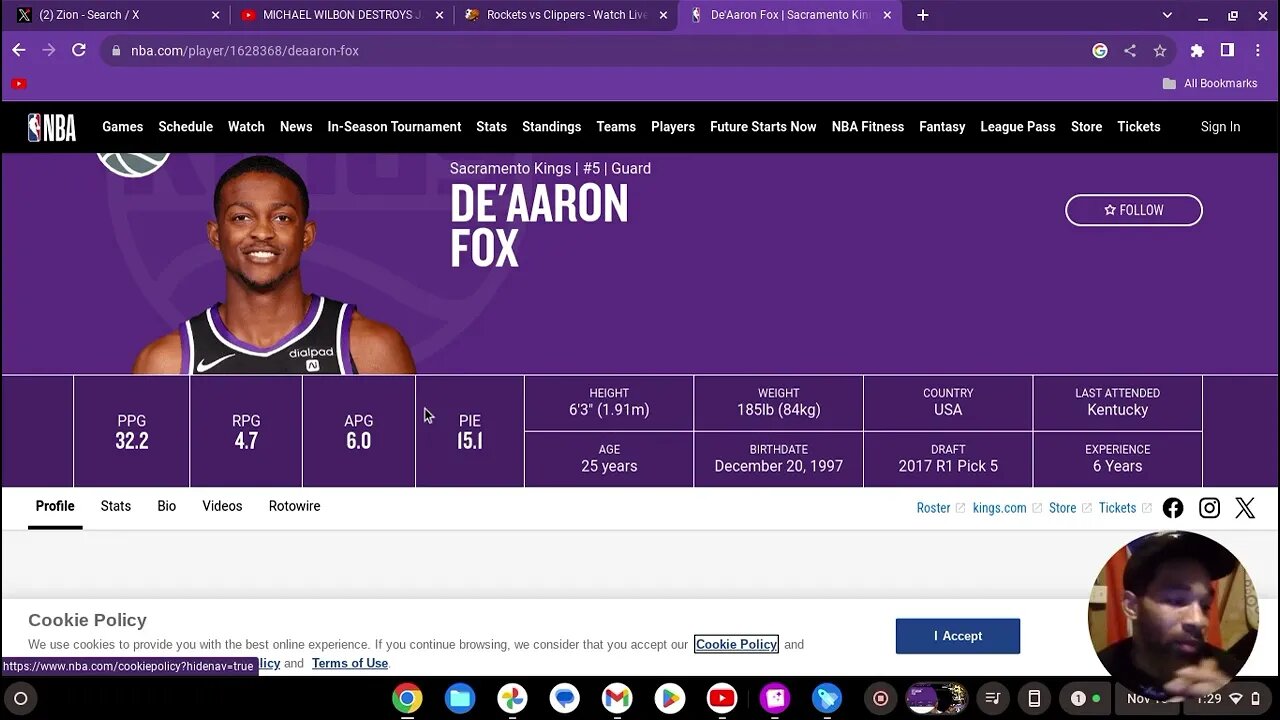Open League Pass link

[x=1018, y=127]
